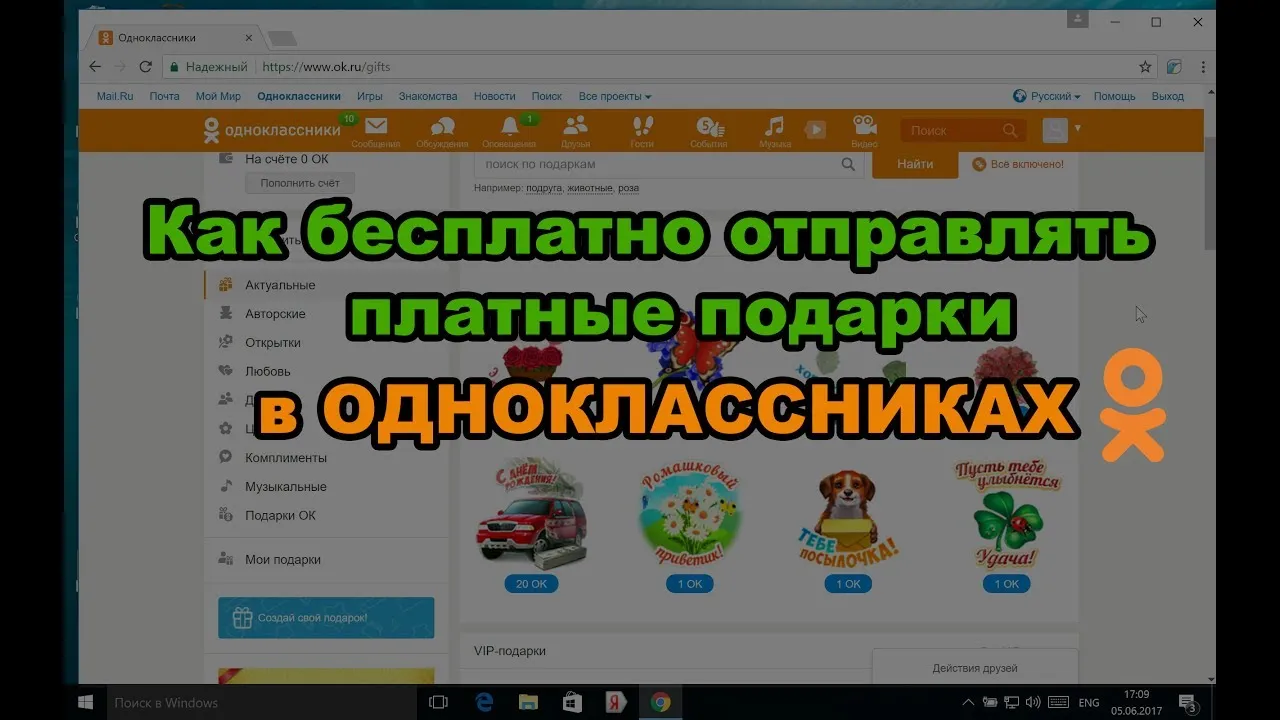Open the Сообщения messages icon
The height and width of the screenshot is (720, 1280).
tap(376, 130)
